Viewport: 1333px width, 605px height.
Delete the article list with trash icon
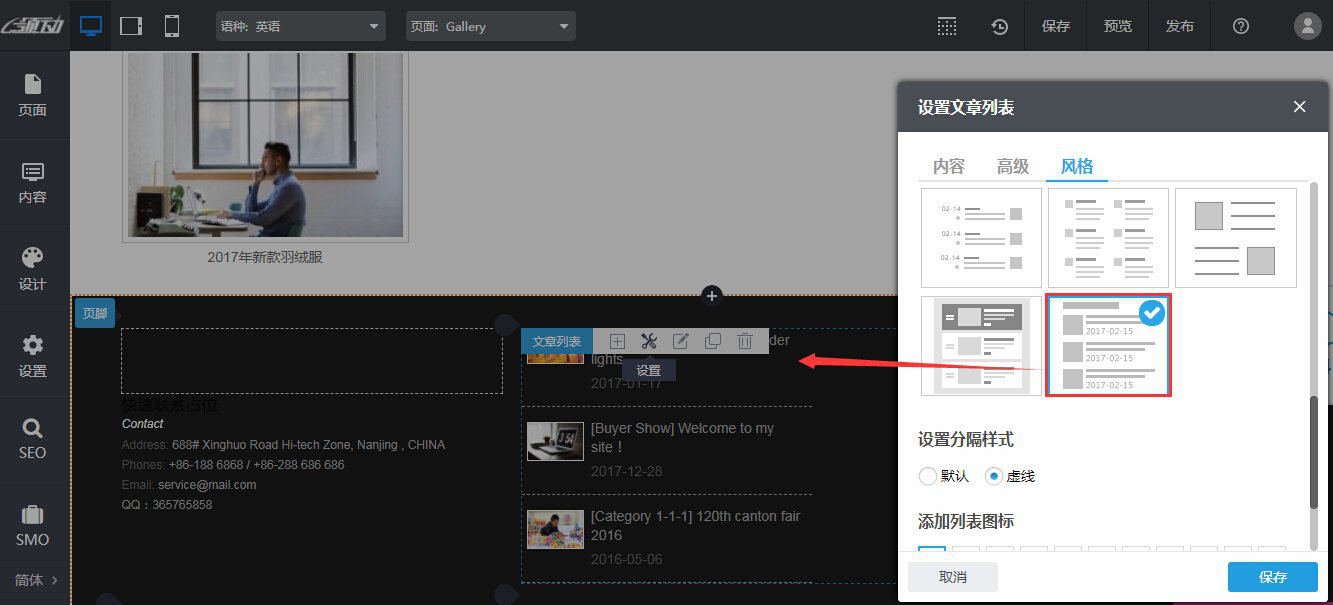pyautogui.click(x=744, y=341)
